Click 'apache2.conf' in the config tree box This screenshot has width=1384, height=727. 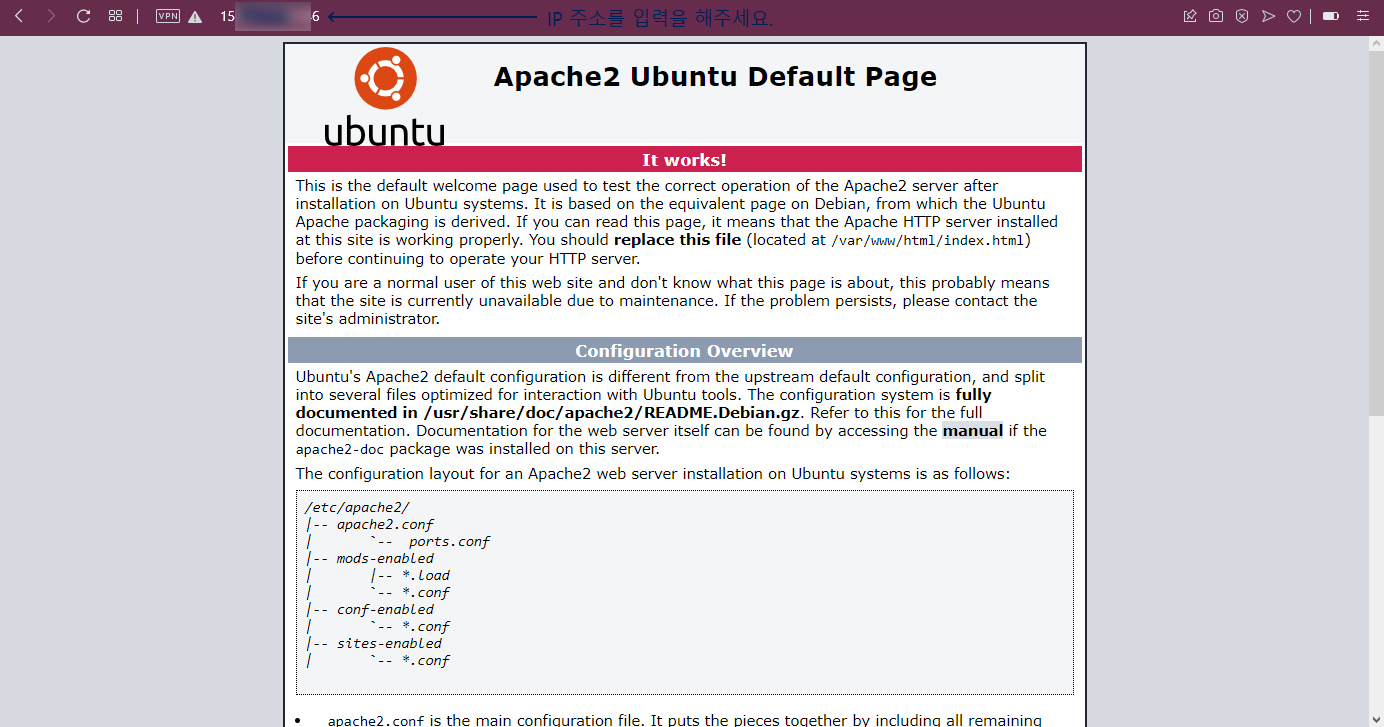tap(385, 525)
